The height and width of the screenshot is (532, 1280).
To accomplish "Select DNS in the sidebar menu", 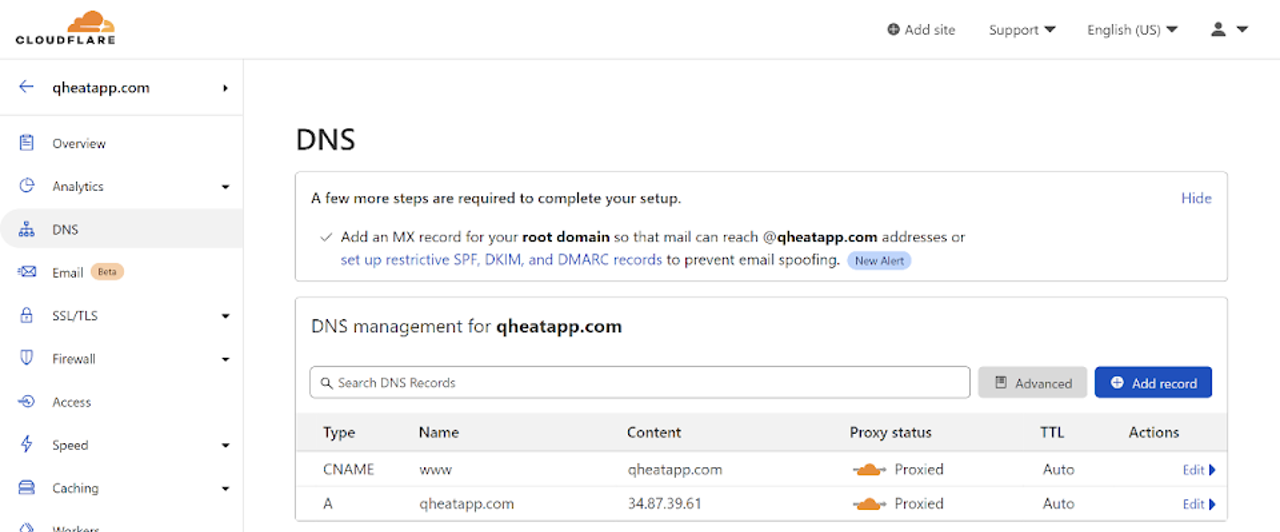I will 121,229.
